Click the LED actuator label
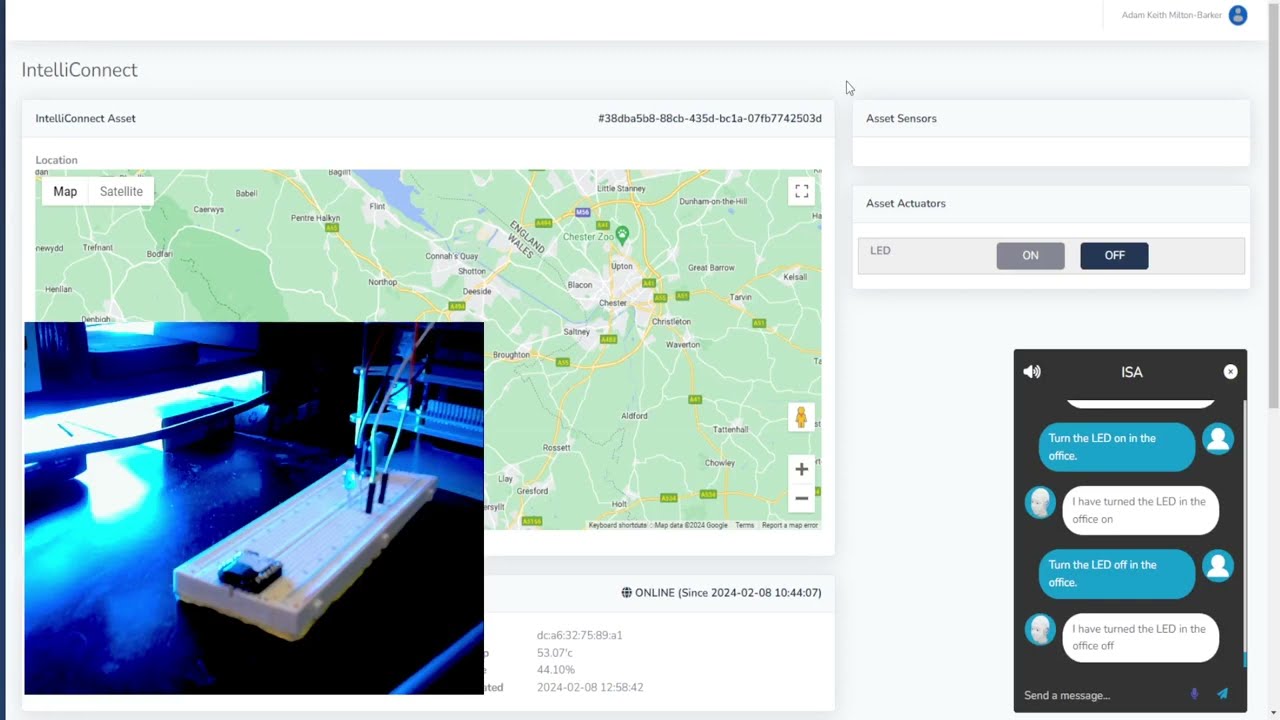Viewport: 1280px width, 720px height. click(x=880, y=251)
